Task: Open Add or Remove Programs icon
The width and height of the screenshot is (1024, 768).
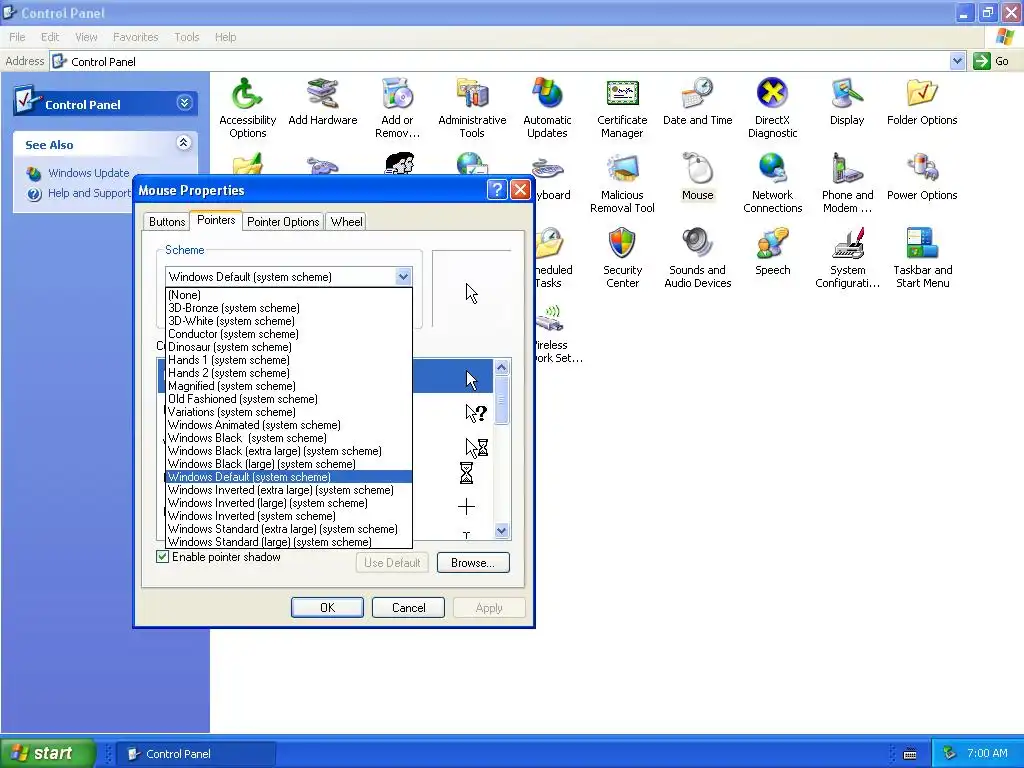Action: point(397,108)
